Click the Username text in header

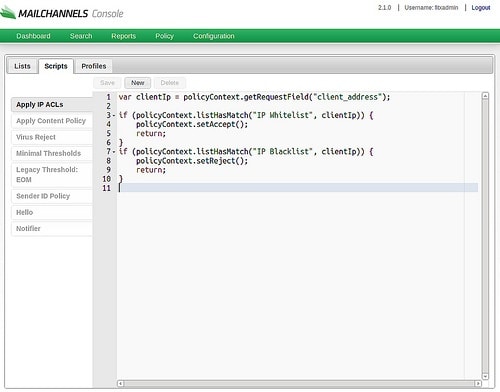(431, 8)
